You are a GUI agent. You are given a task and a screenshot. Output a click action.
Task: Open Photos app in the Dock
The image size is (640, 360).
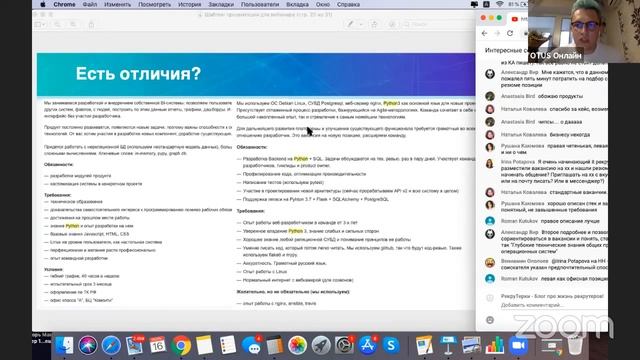(297, 345)
